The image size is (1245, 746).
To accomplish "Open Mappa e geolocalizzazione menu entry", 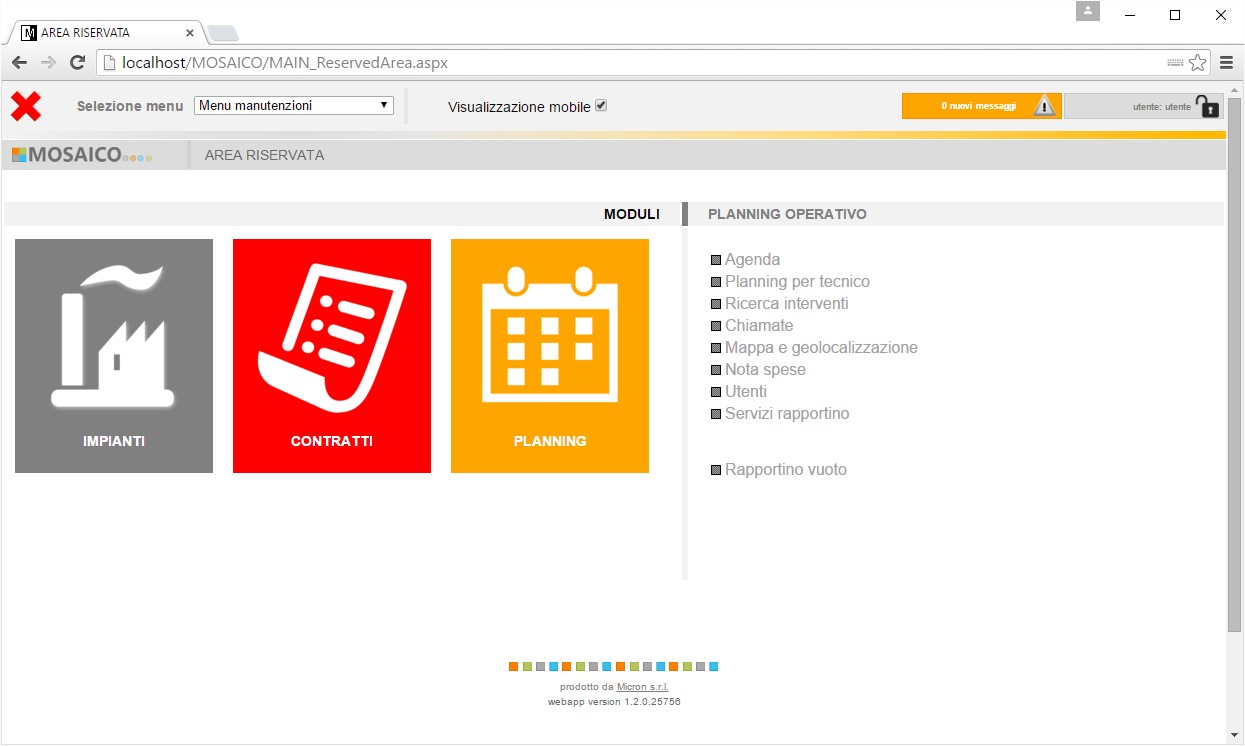I will pyautogui.click(x=821, y=348).
